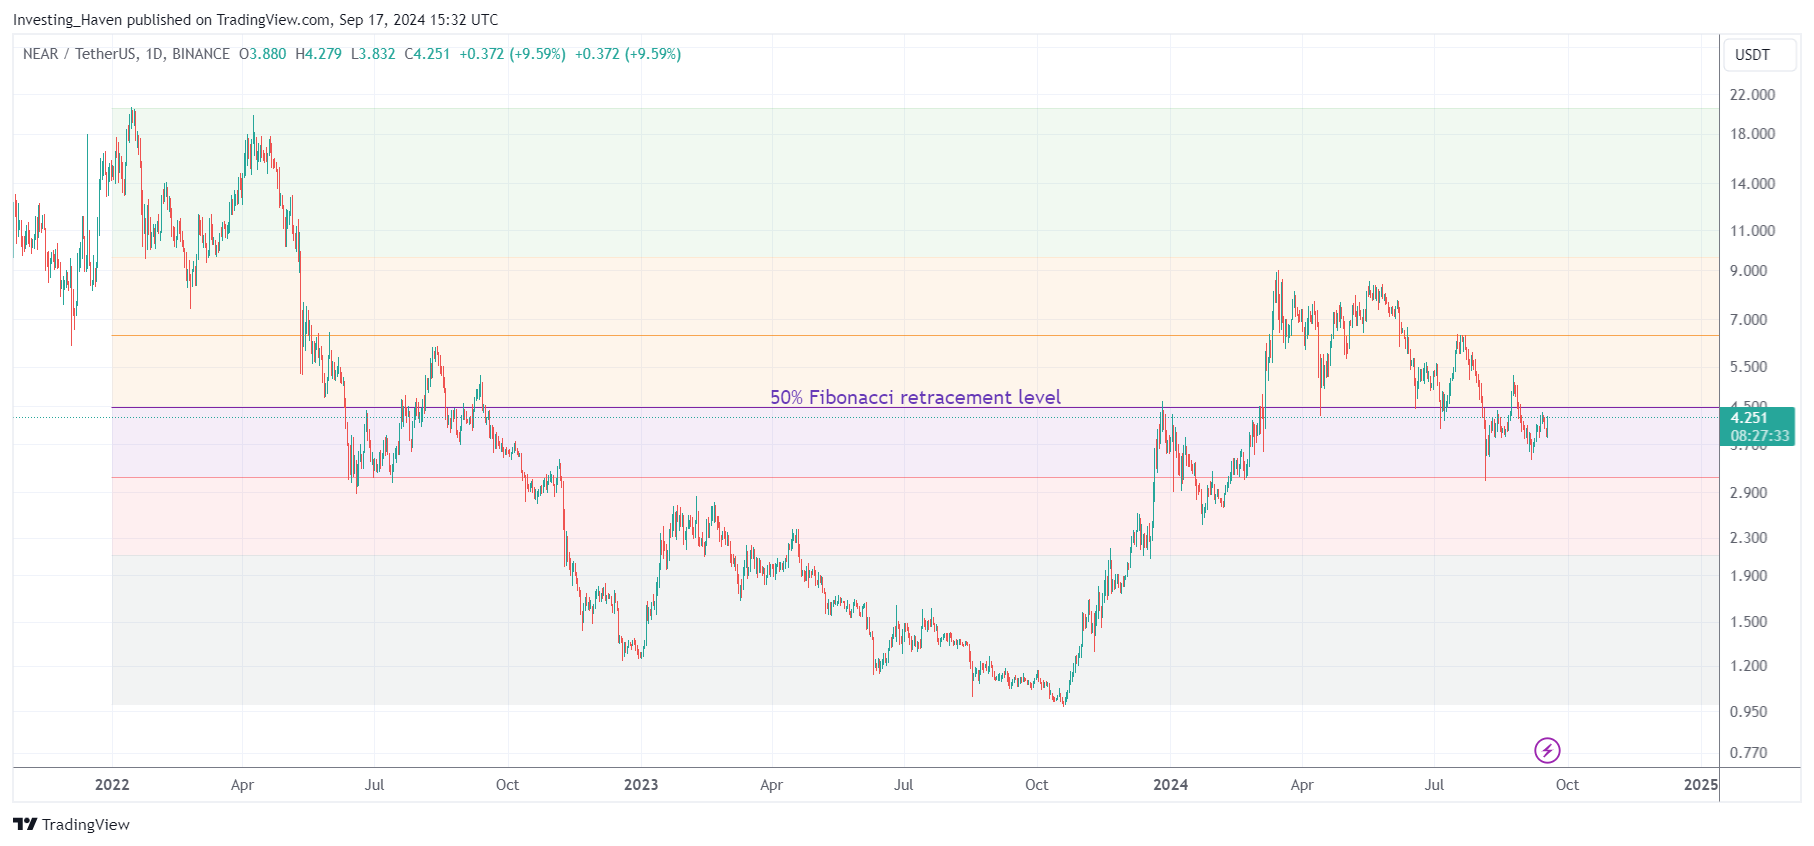
Task: Click the header 'Investing_Haven published on TradingView.com'
Action: click(x=172, y=20)
